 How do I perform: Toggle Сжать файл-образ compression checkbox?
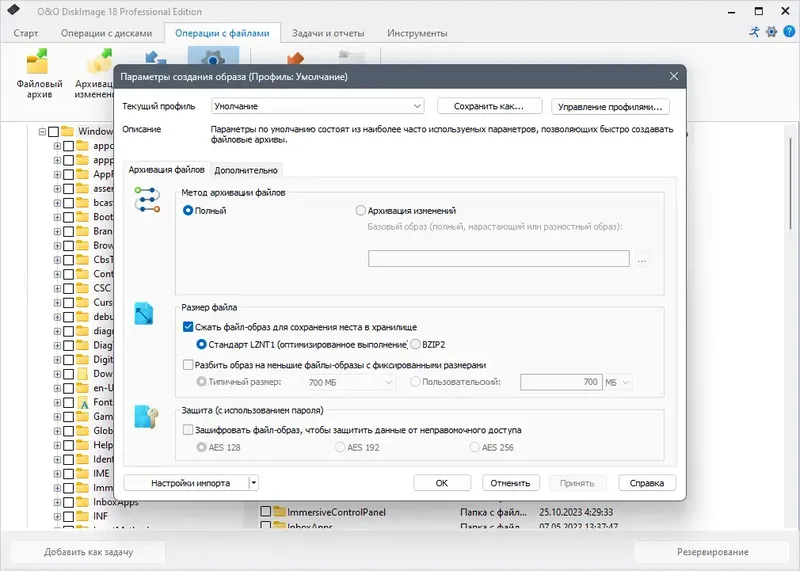pos(188,327)
